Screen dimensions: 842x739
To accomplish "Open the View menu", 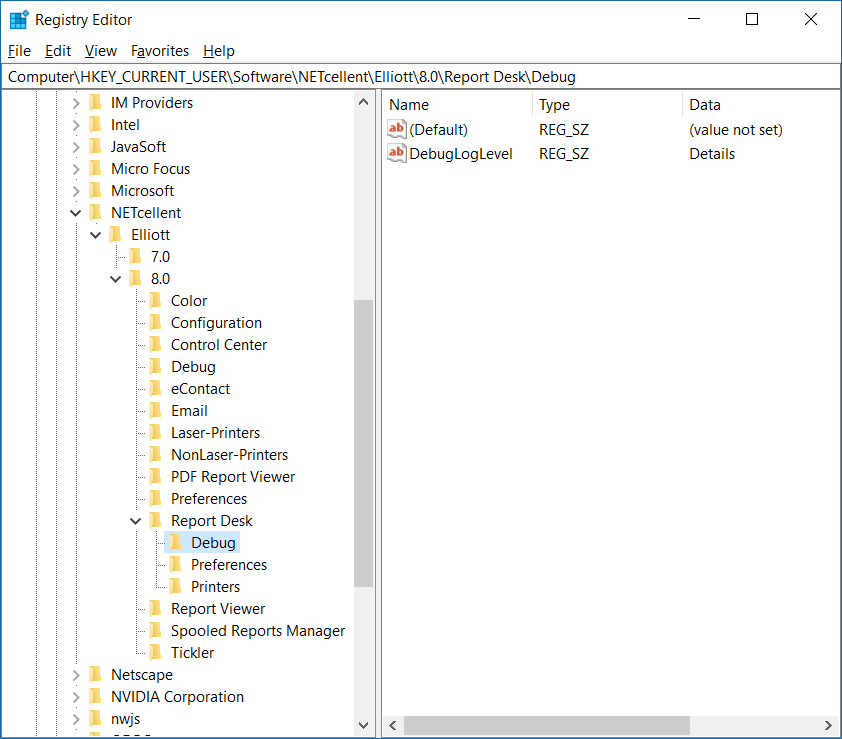I will click(101, 51).
